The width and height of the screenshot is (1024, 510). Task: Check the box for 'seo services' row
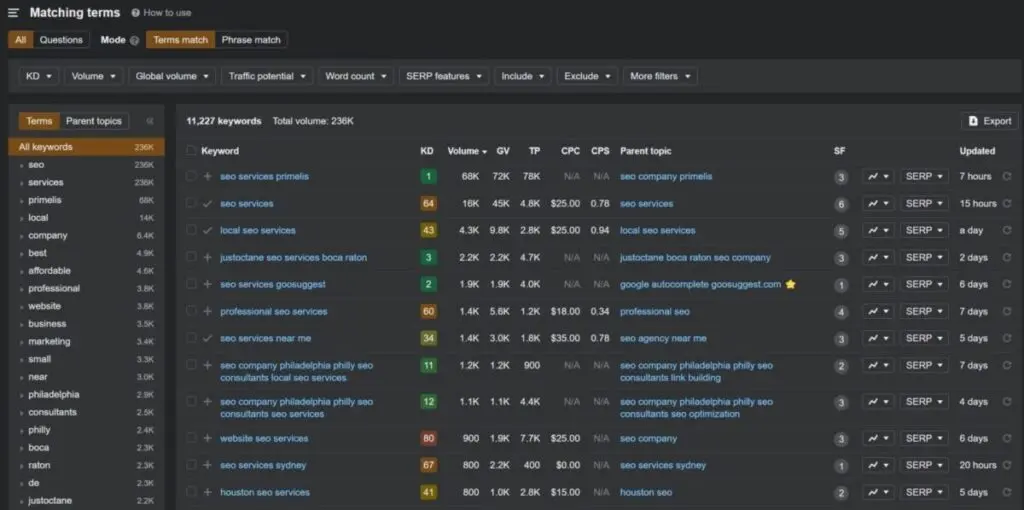tap(191, 203)
